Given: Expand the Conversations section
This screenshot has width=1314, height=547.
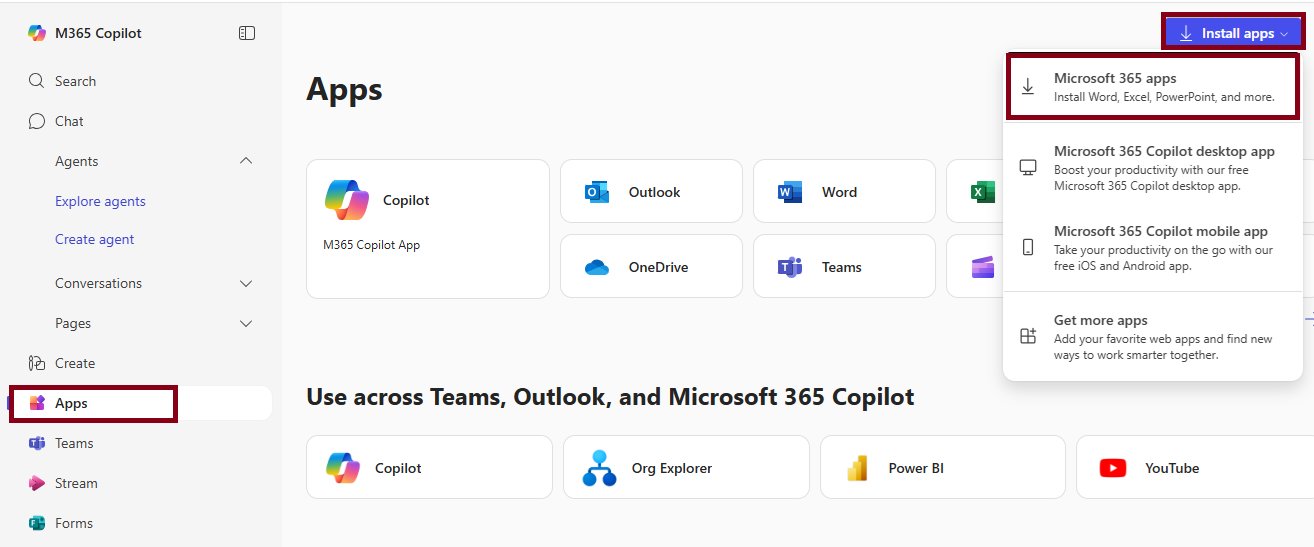Looking at the screenshot, I should [246, 283].
